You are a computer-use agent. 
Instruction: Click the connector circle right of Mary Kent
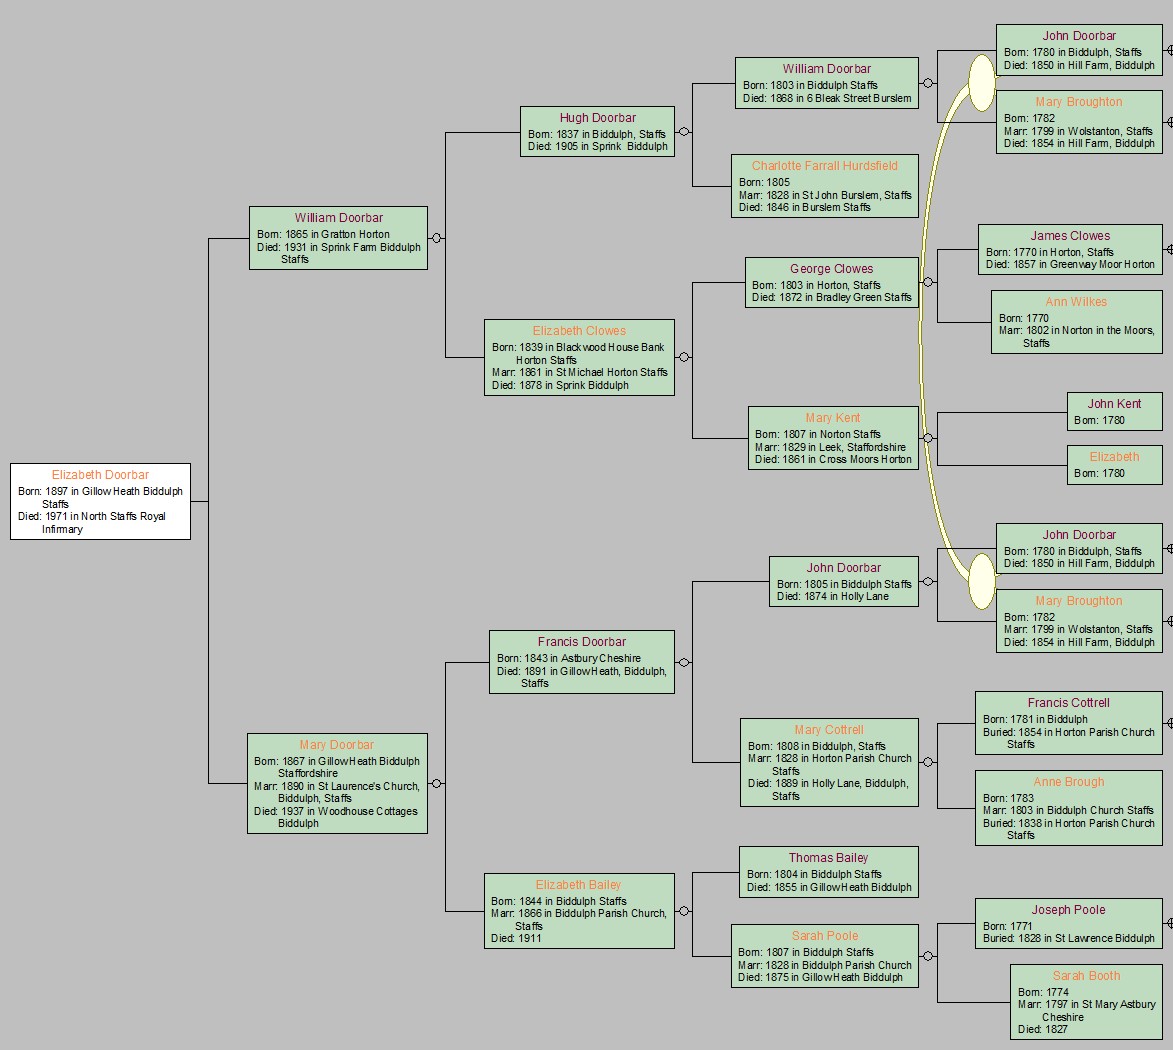[928, 438]
